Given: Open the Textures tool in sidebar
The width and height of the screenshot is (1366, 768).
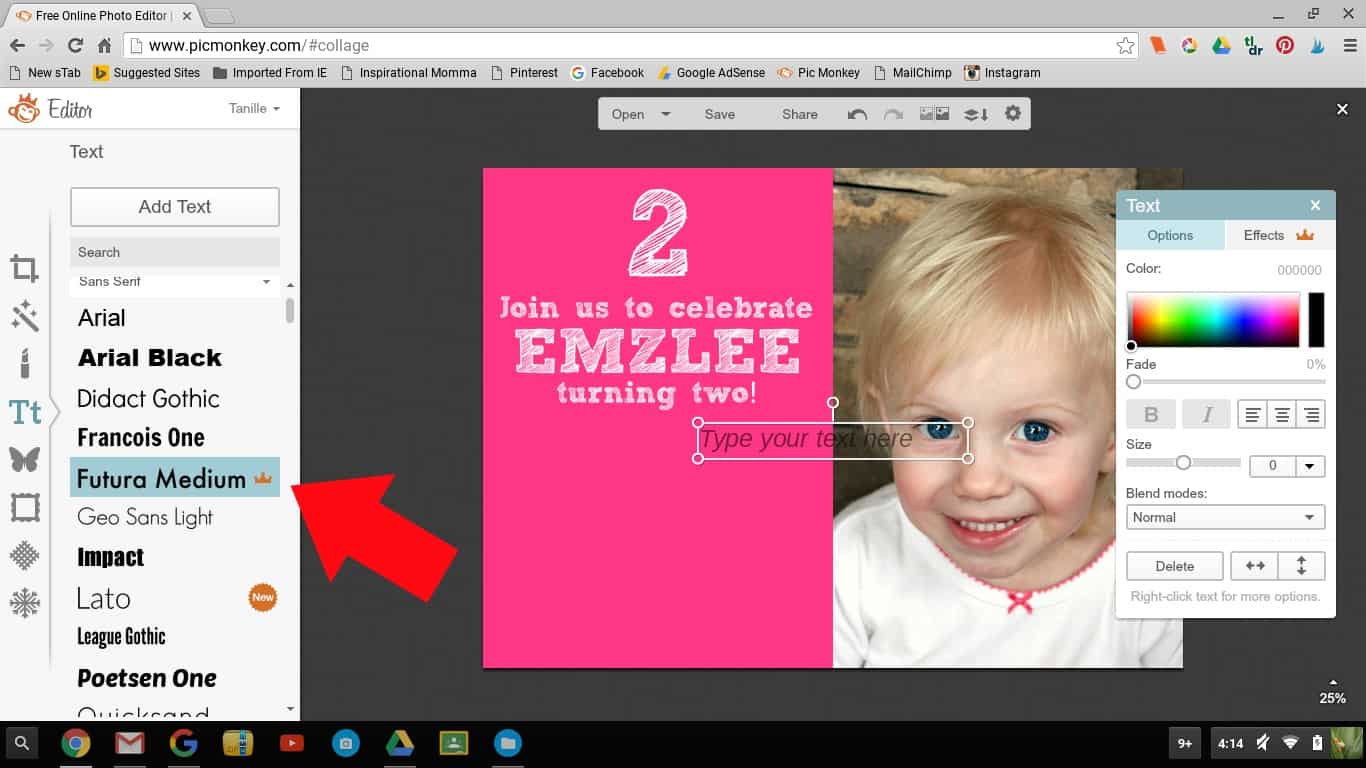Looking at the screenshot, I should 25,555.
